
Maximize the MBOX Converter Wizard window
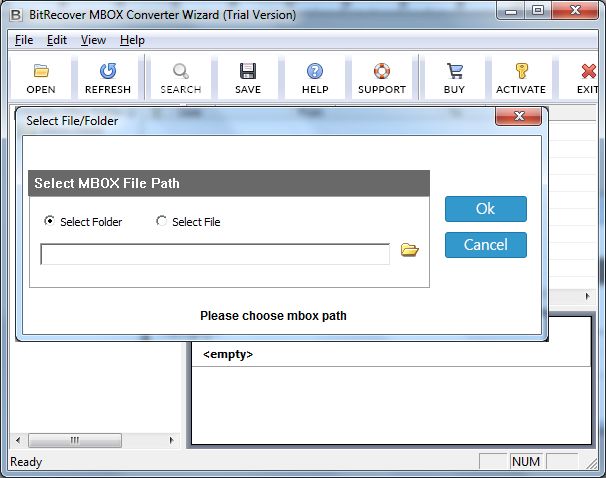pyautogui.click(x=538, y=11)
